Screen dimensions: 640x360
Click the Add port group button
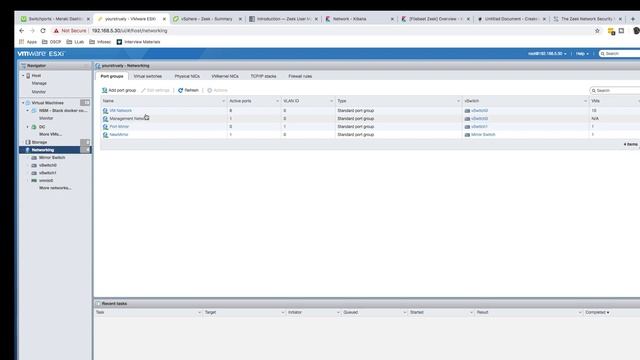point(119,90)
